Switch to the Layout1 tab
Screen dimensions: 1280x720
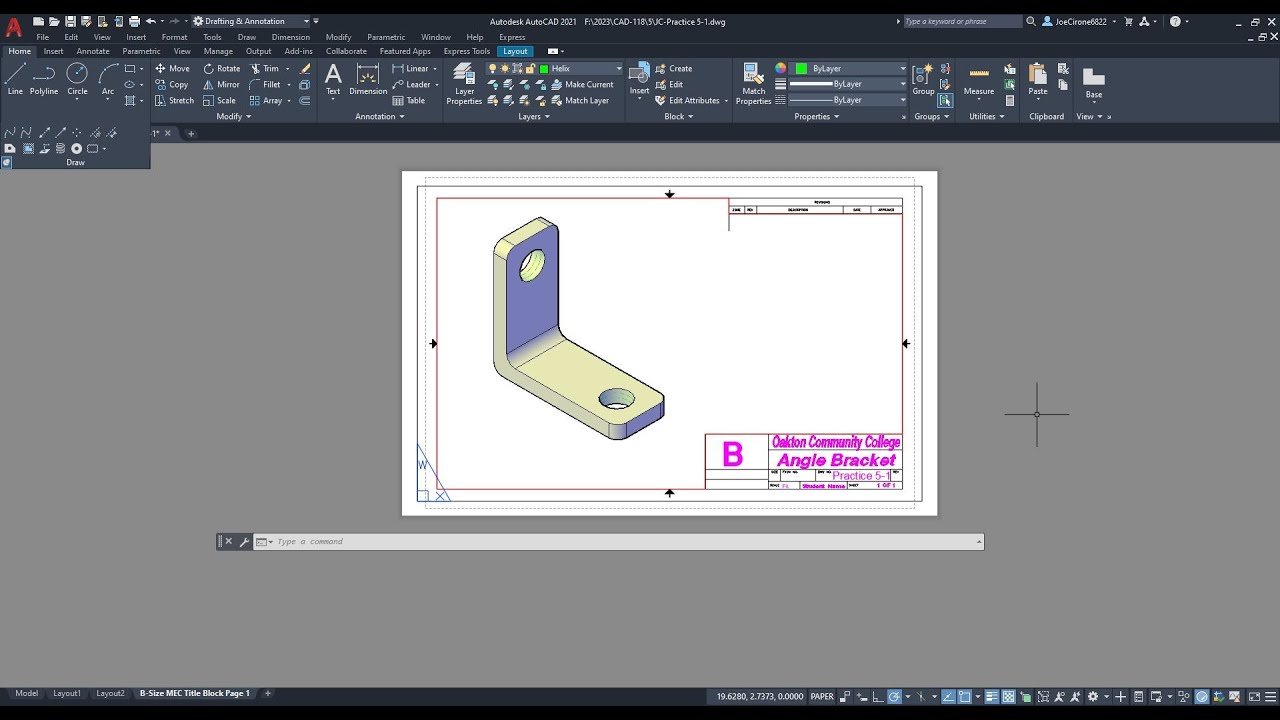[67, 693]
